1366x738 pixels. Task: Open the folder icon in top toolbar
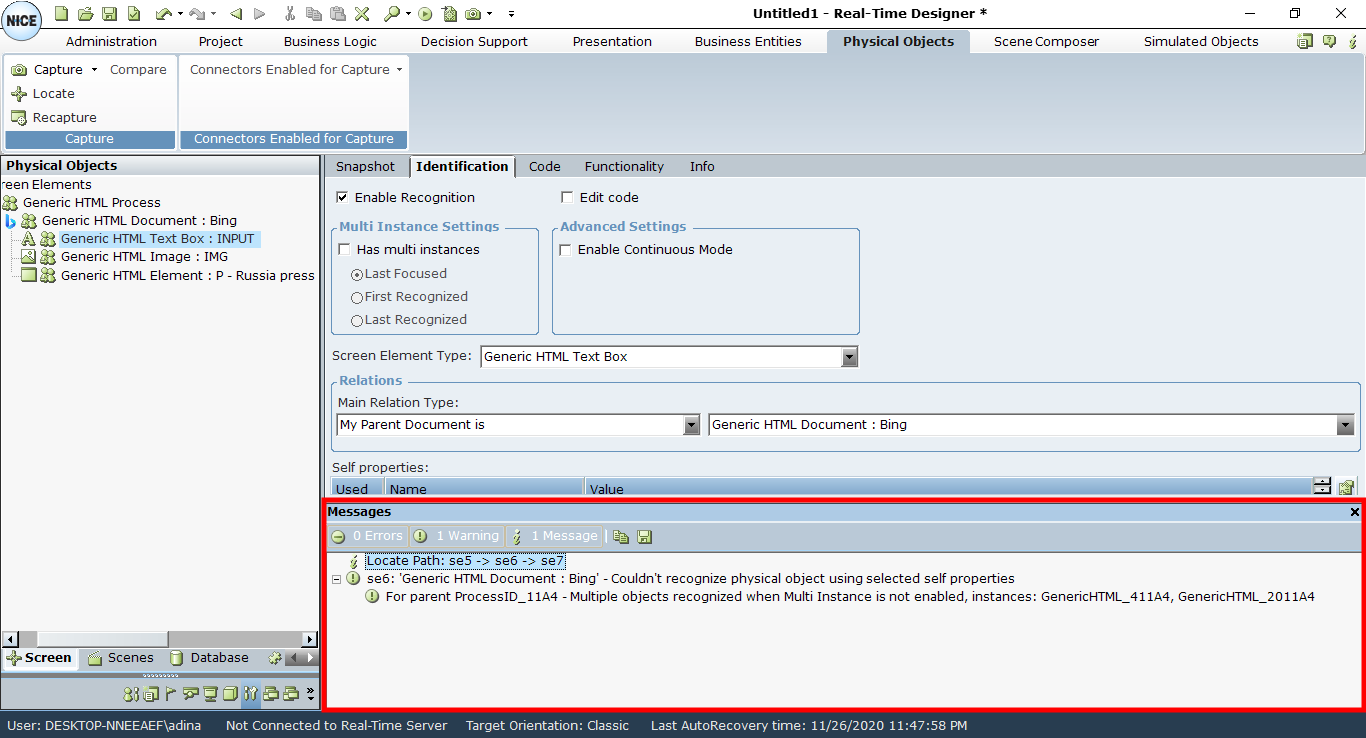click(x=85, y=14)
